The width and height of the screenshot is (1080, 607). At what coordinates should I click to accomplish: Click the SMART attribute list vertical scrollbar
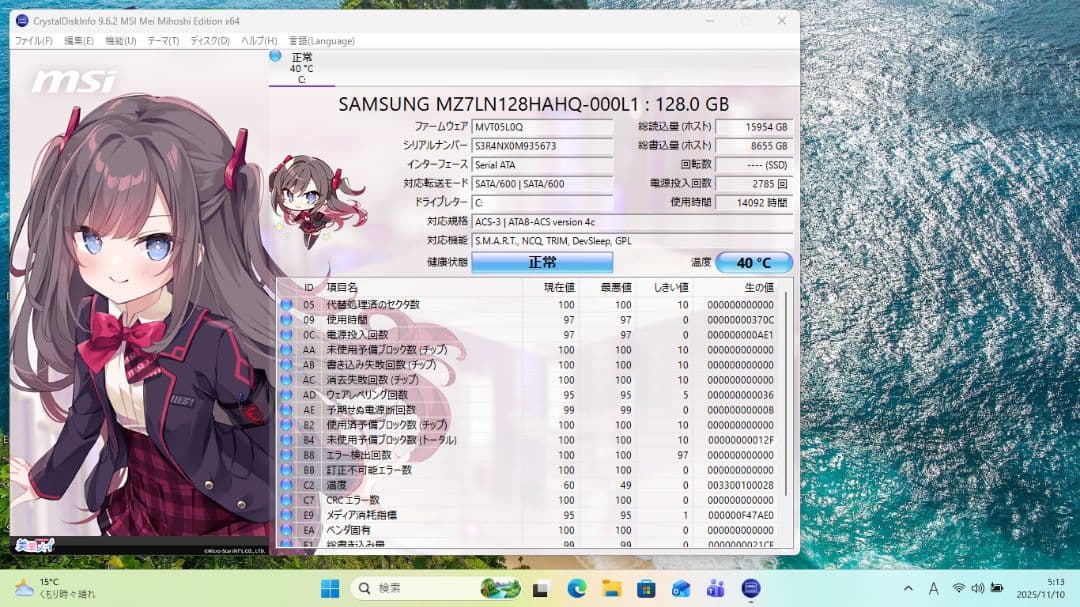coord(787,400)
